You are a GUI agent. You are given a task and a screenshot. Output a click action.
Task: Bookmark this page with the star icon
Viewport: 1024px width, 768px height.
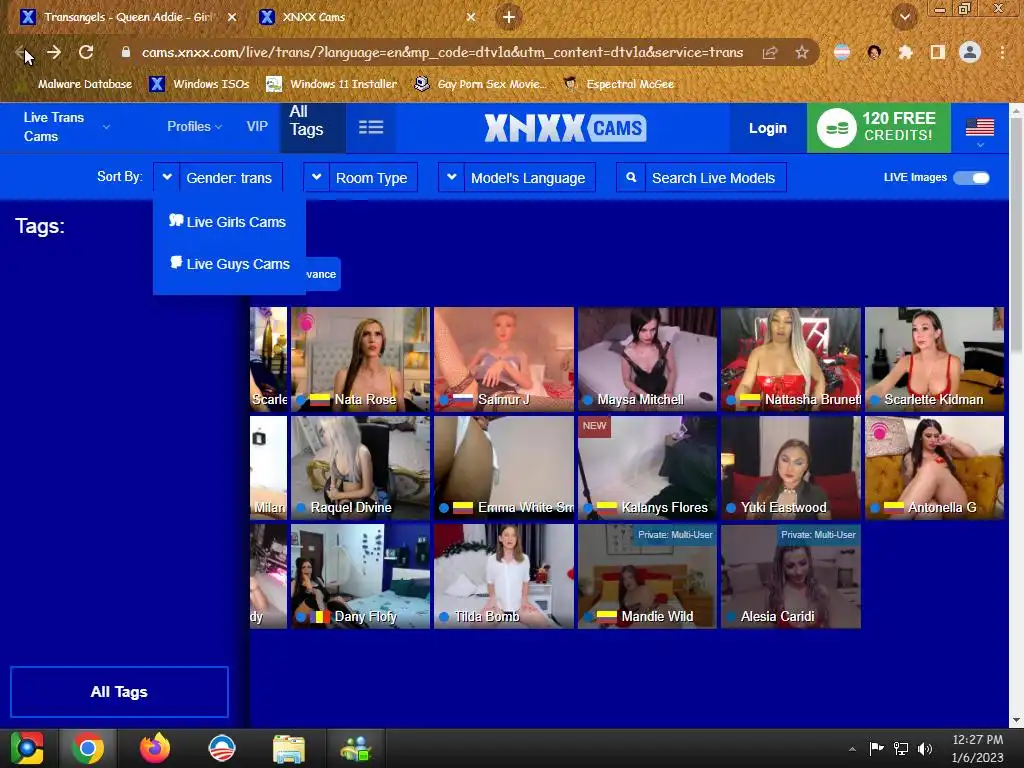click(x=802, y=52)
